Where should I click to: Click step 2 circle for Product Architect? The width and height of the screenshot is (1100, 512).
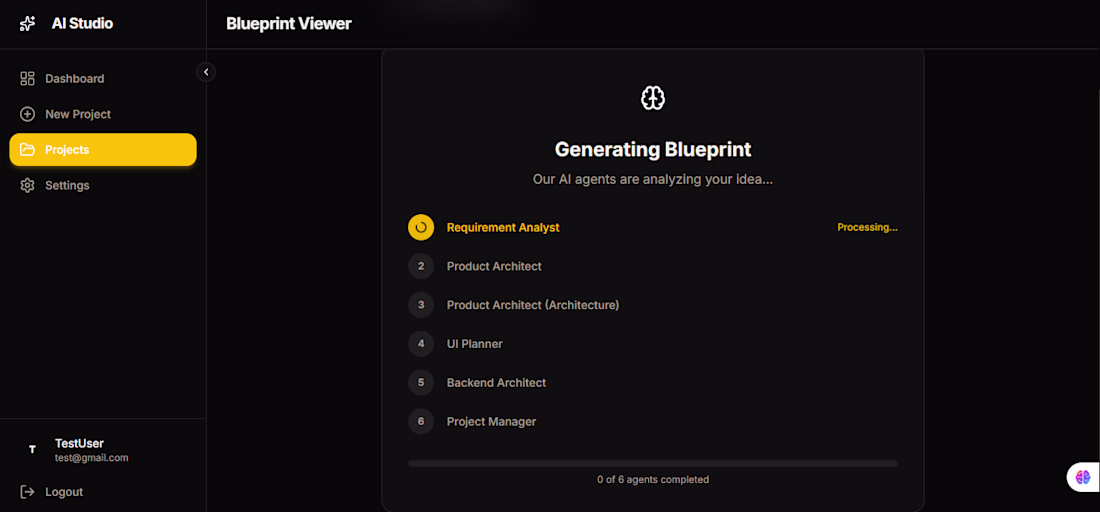pyautogui.click(x=421, y=267)
